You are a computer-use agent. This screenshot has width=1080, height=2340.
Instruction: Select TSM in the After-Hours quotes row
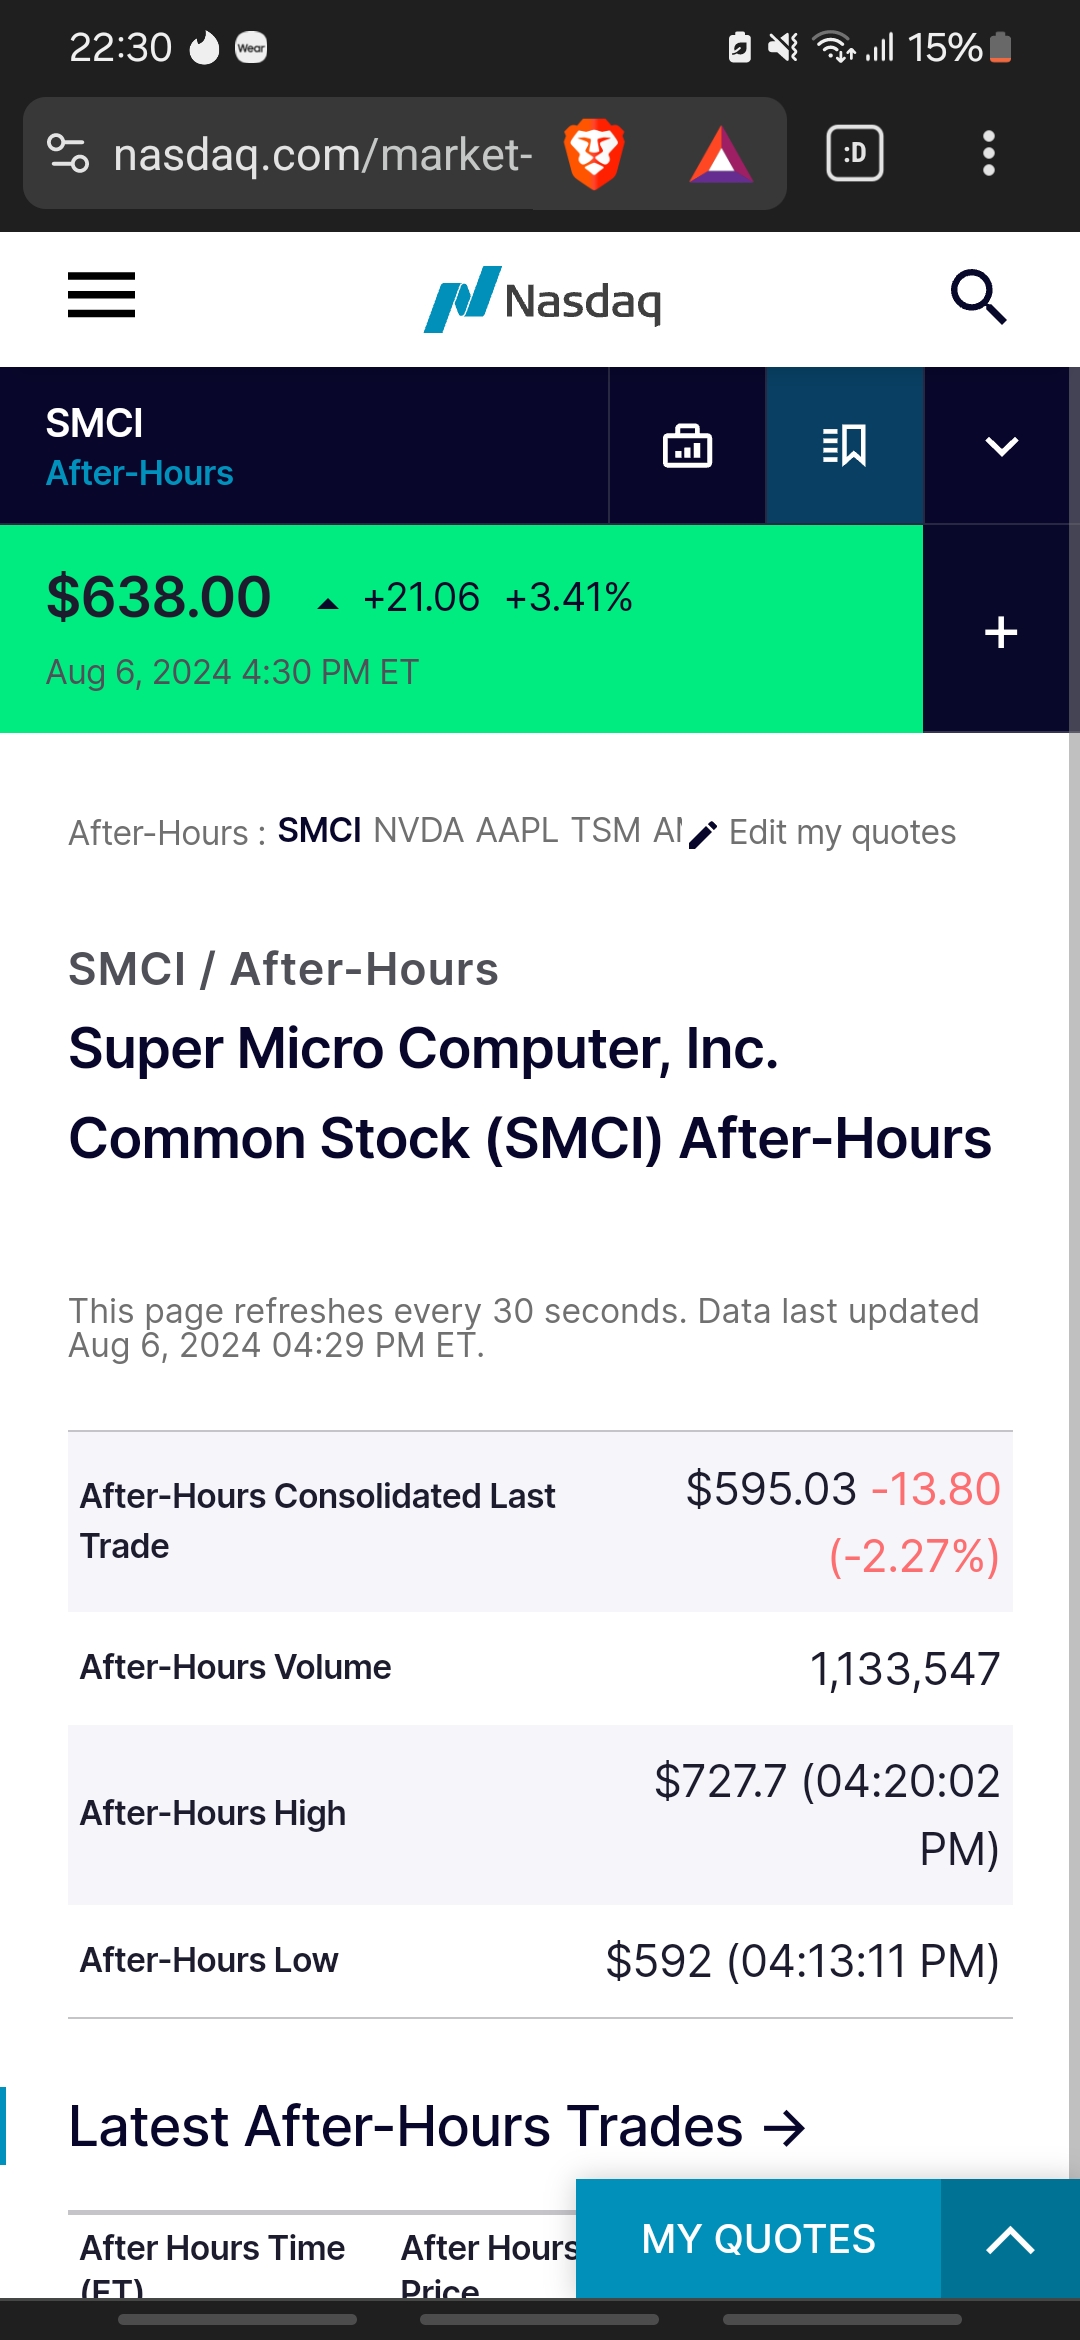pyautogui.click(x=605, y=831)
